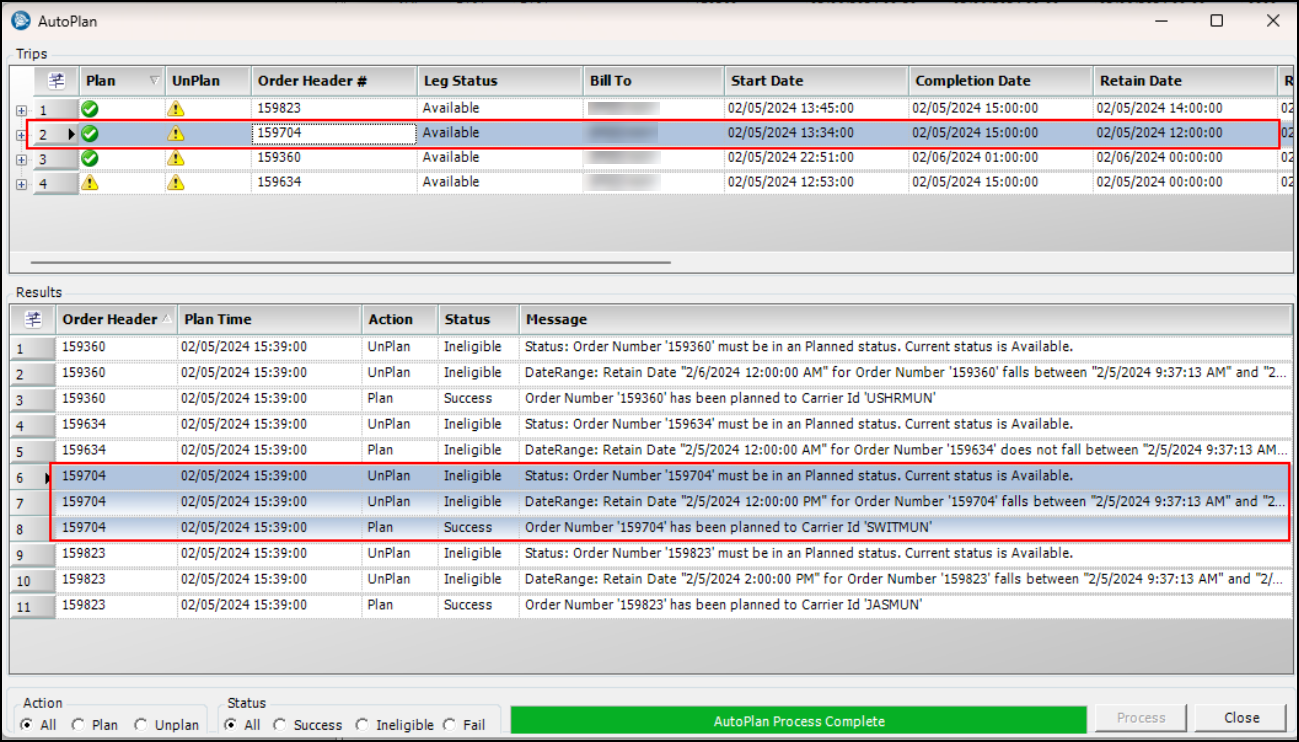1299x742 pixels.
Task: Click the Close button
Action: tap(1241, 718)
